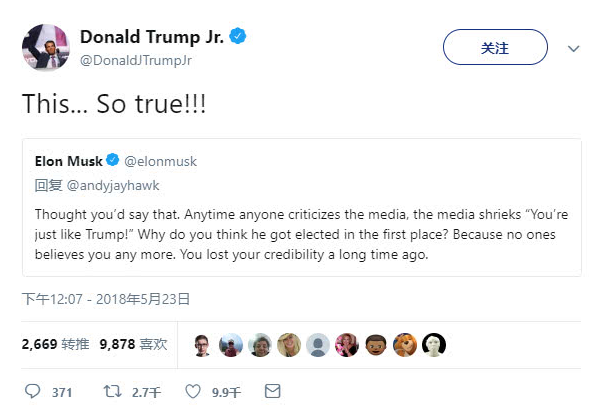This screenshot has width=602, height=411.
Task: View the 2,669 转推 retweets list
Action: 54,344
